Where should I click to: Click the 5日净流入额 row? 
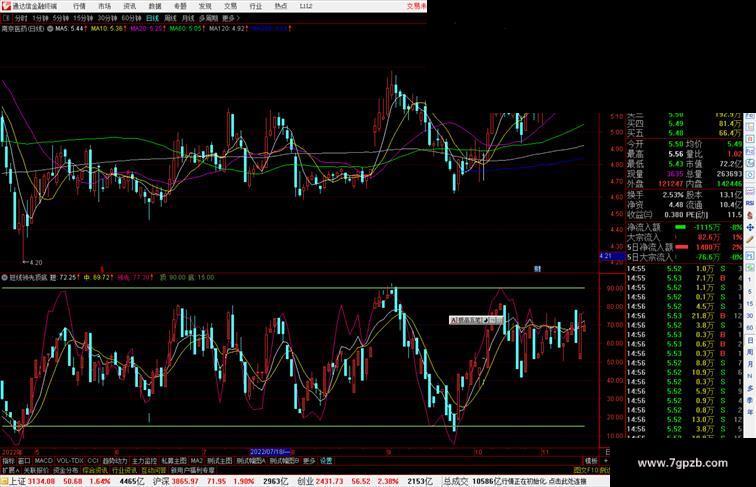(x=685, y=247)
